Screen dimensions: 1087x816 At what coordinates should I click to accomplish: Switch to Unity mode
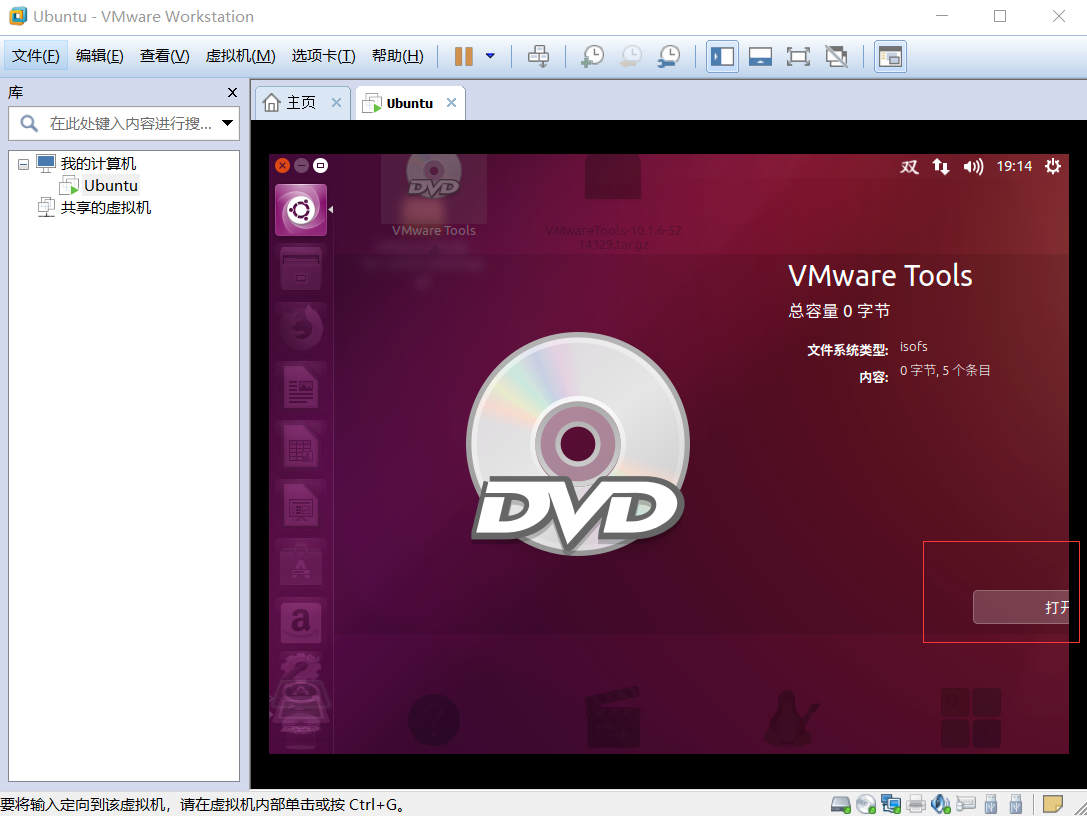(x=837, y=56)
